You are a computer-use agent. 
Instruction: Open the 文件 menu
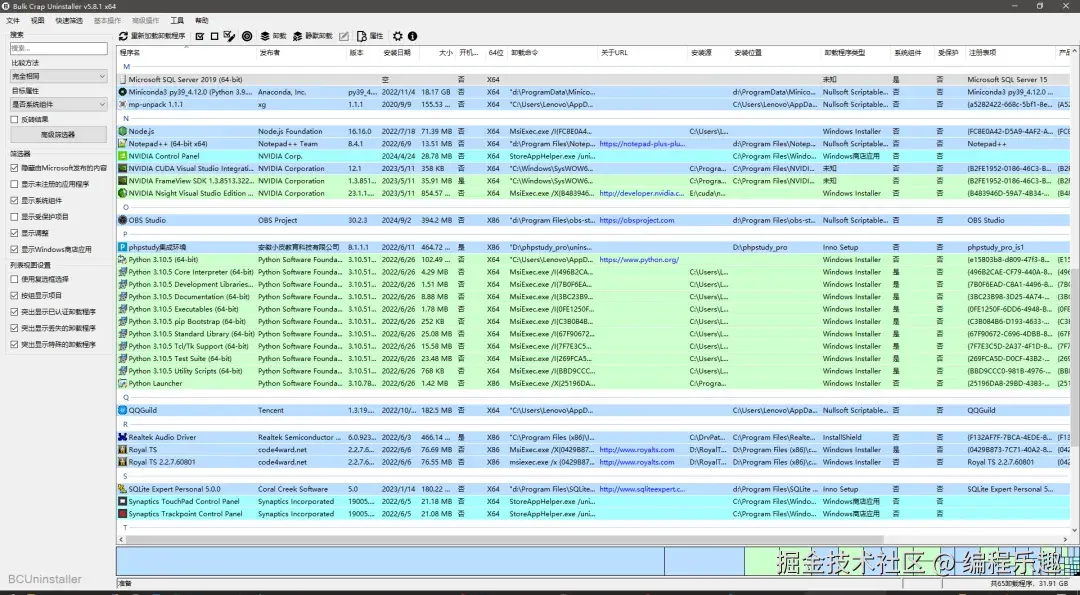coord(13,21)
